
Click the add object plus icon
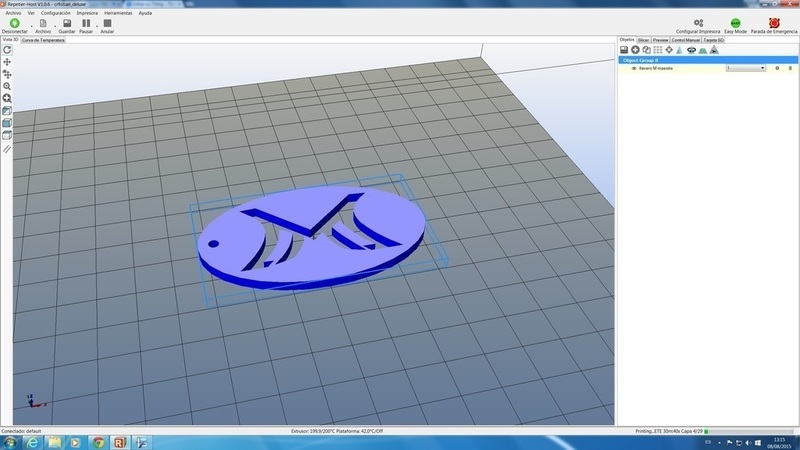[635, 50]
